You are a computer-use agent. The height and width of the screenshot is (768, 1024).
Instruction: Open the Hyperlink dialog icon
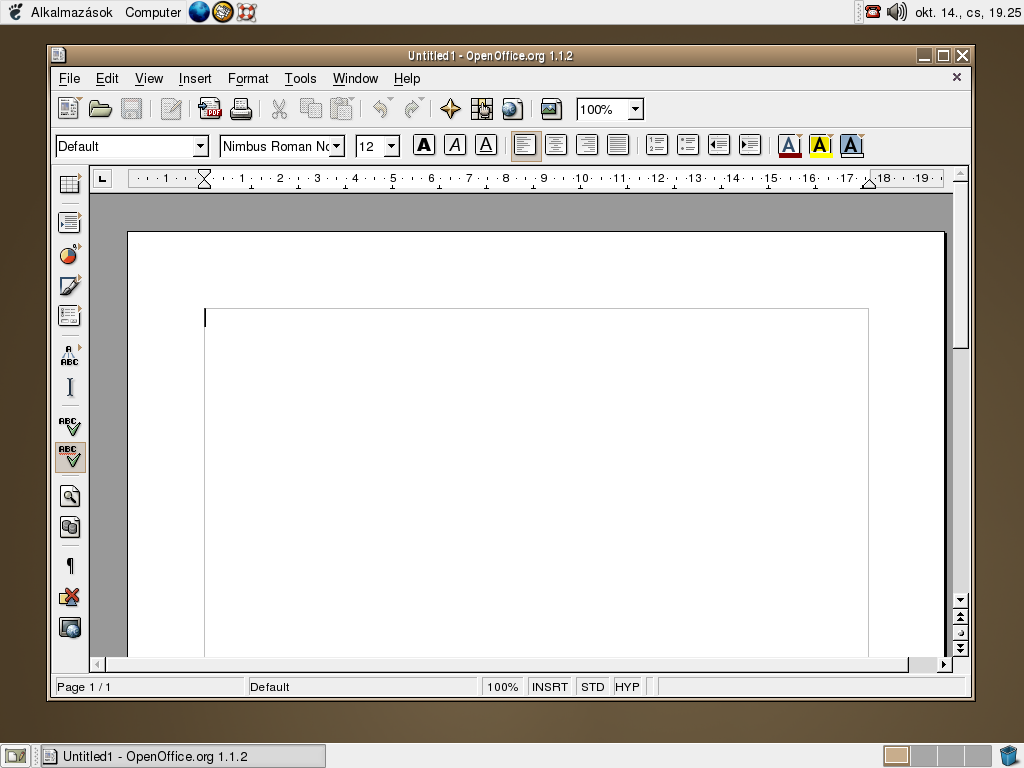pos(513,108)
